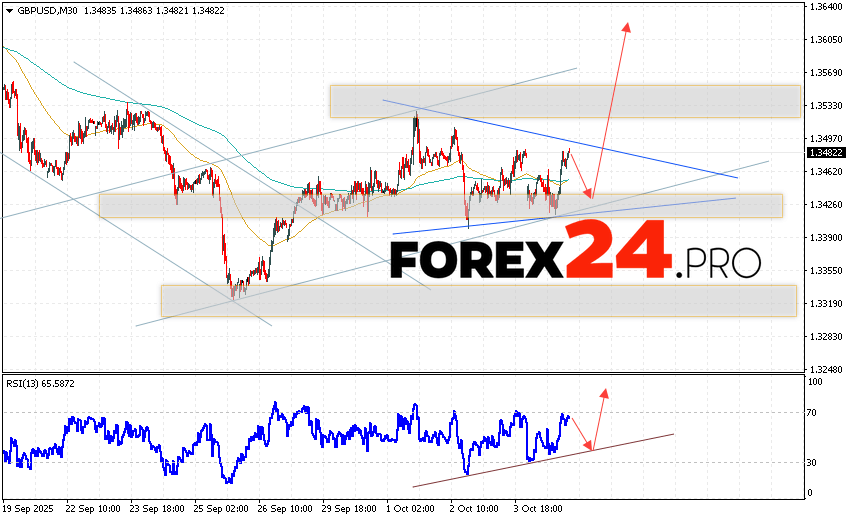Select the upper gray resistance zone
Image resolution: width=850 pixels, height=520 pixels.
coord(564,101)
